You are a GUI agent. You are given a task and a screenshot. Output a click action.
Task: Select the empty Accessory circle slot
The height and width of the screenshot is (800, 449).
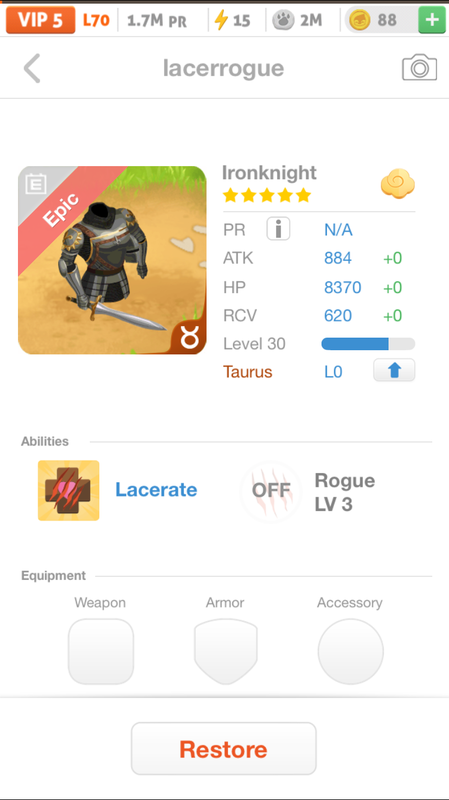[351, 652]
